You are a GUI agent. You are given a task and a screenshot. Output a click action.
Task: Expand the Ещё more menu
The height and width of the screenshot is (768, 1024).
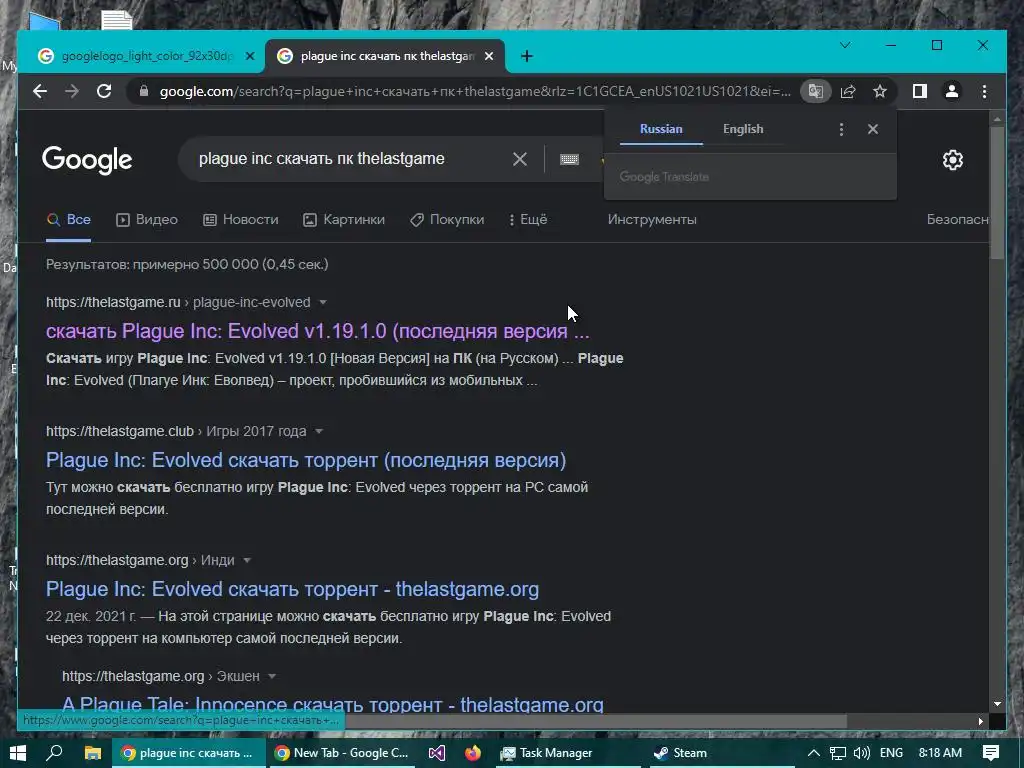[x=528, y=219]
